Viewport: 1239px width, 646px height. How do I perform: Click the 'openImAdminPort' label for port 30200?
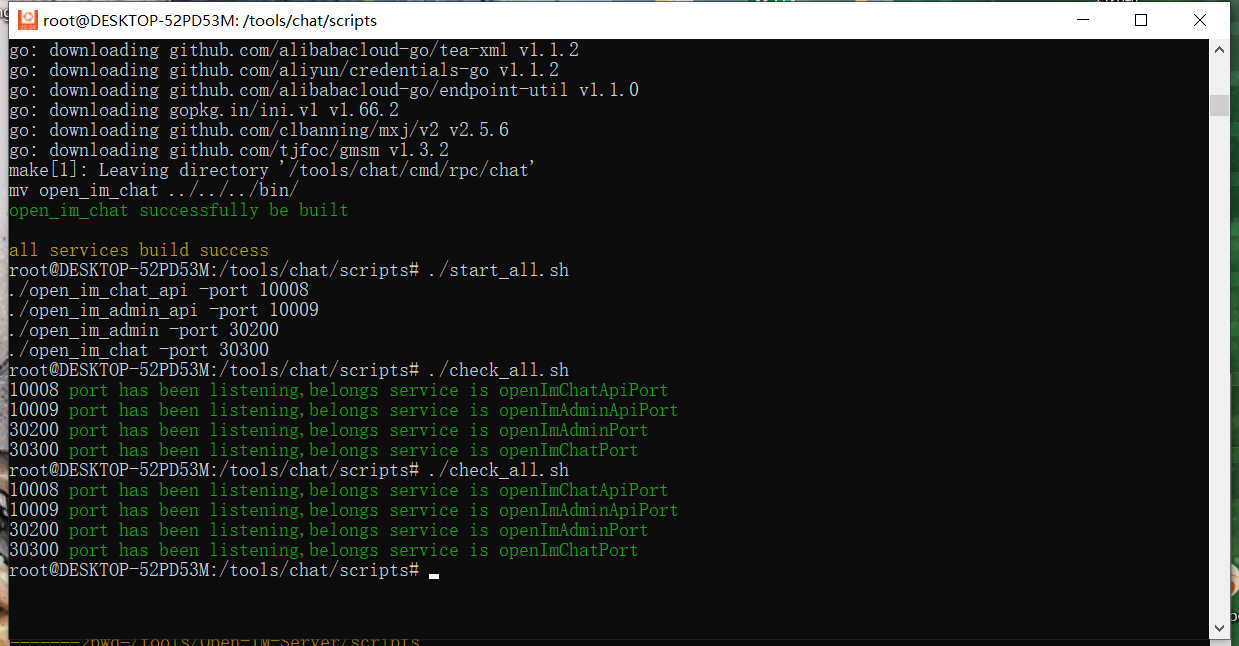(573, 429)
